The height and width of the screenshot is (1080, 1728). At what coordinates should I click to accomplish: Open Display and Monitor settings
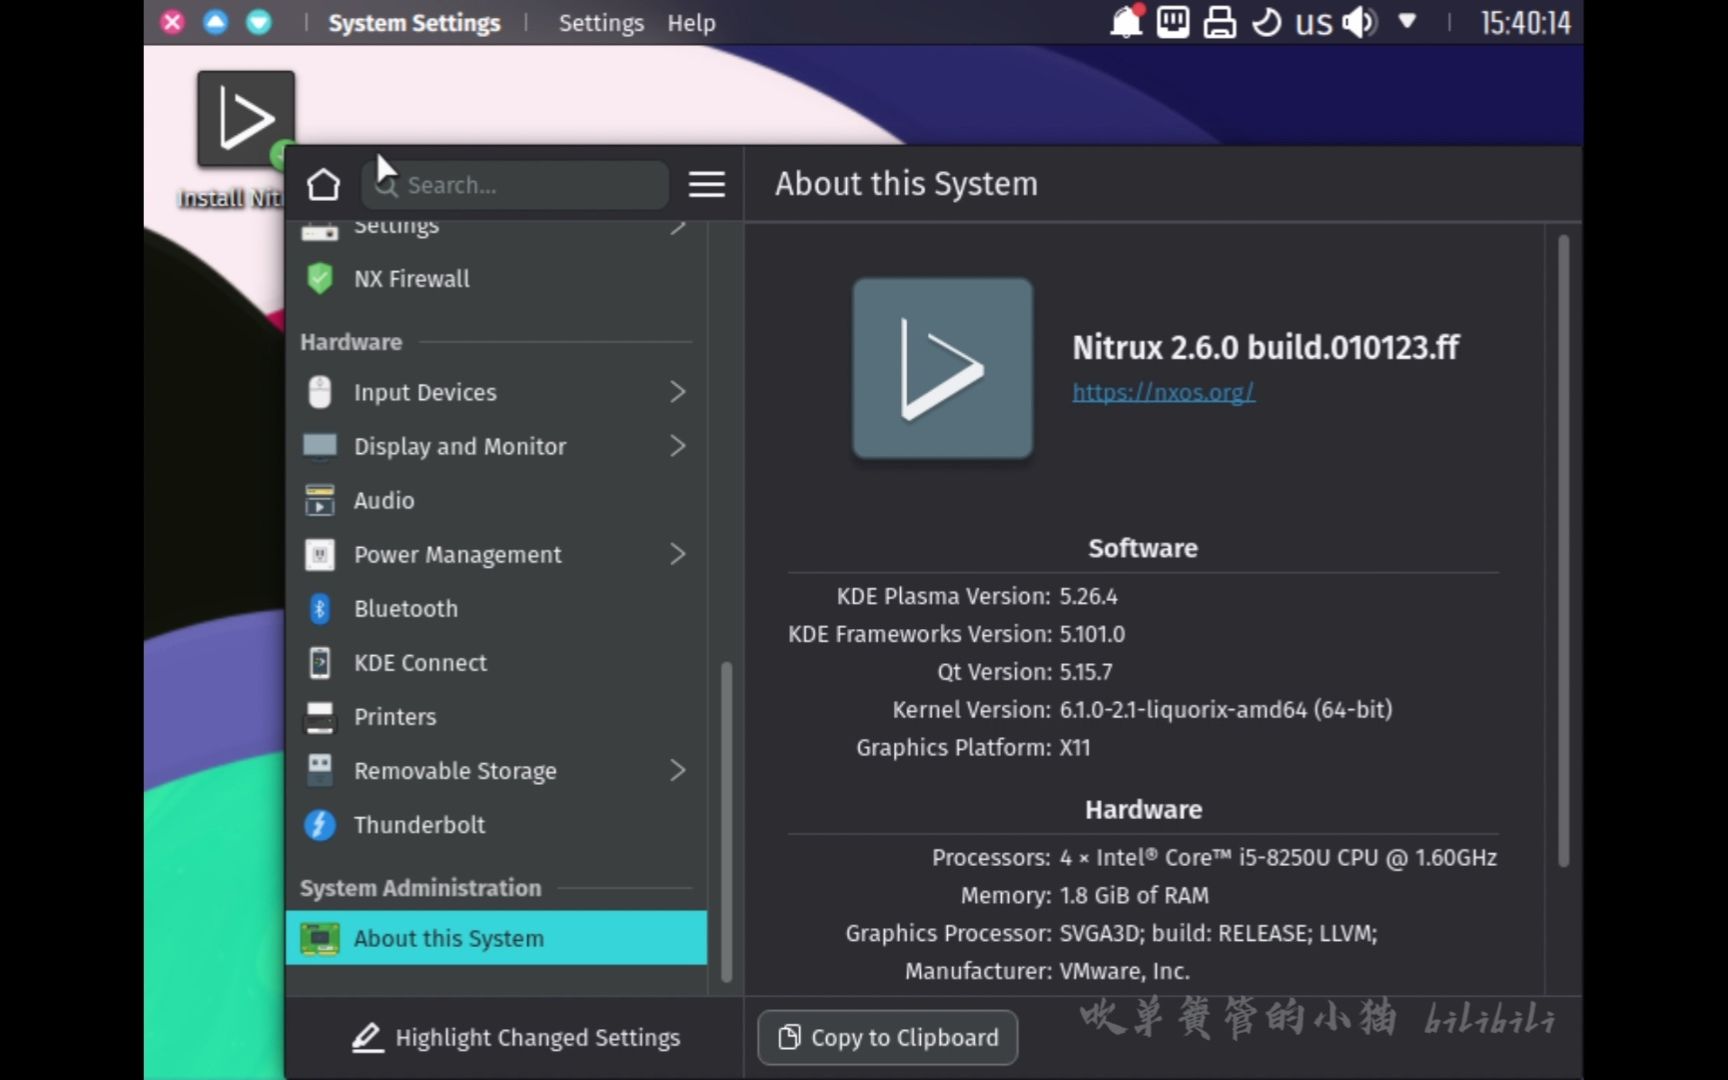click(x=496, y=446)
